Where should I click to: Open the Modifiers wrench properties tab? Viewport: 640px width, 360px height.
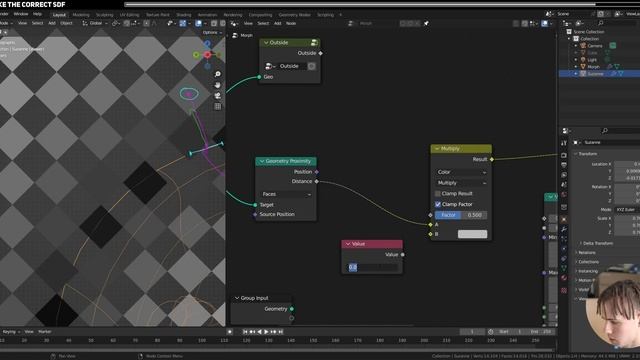click(564, 229)
